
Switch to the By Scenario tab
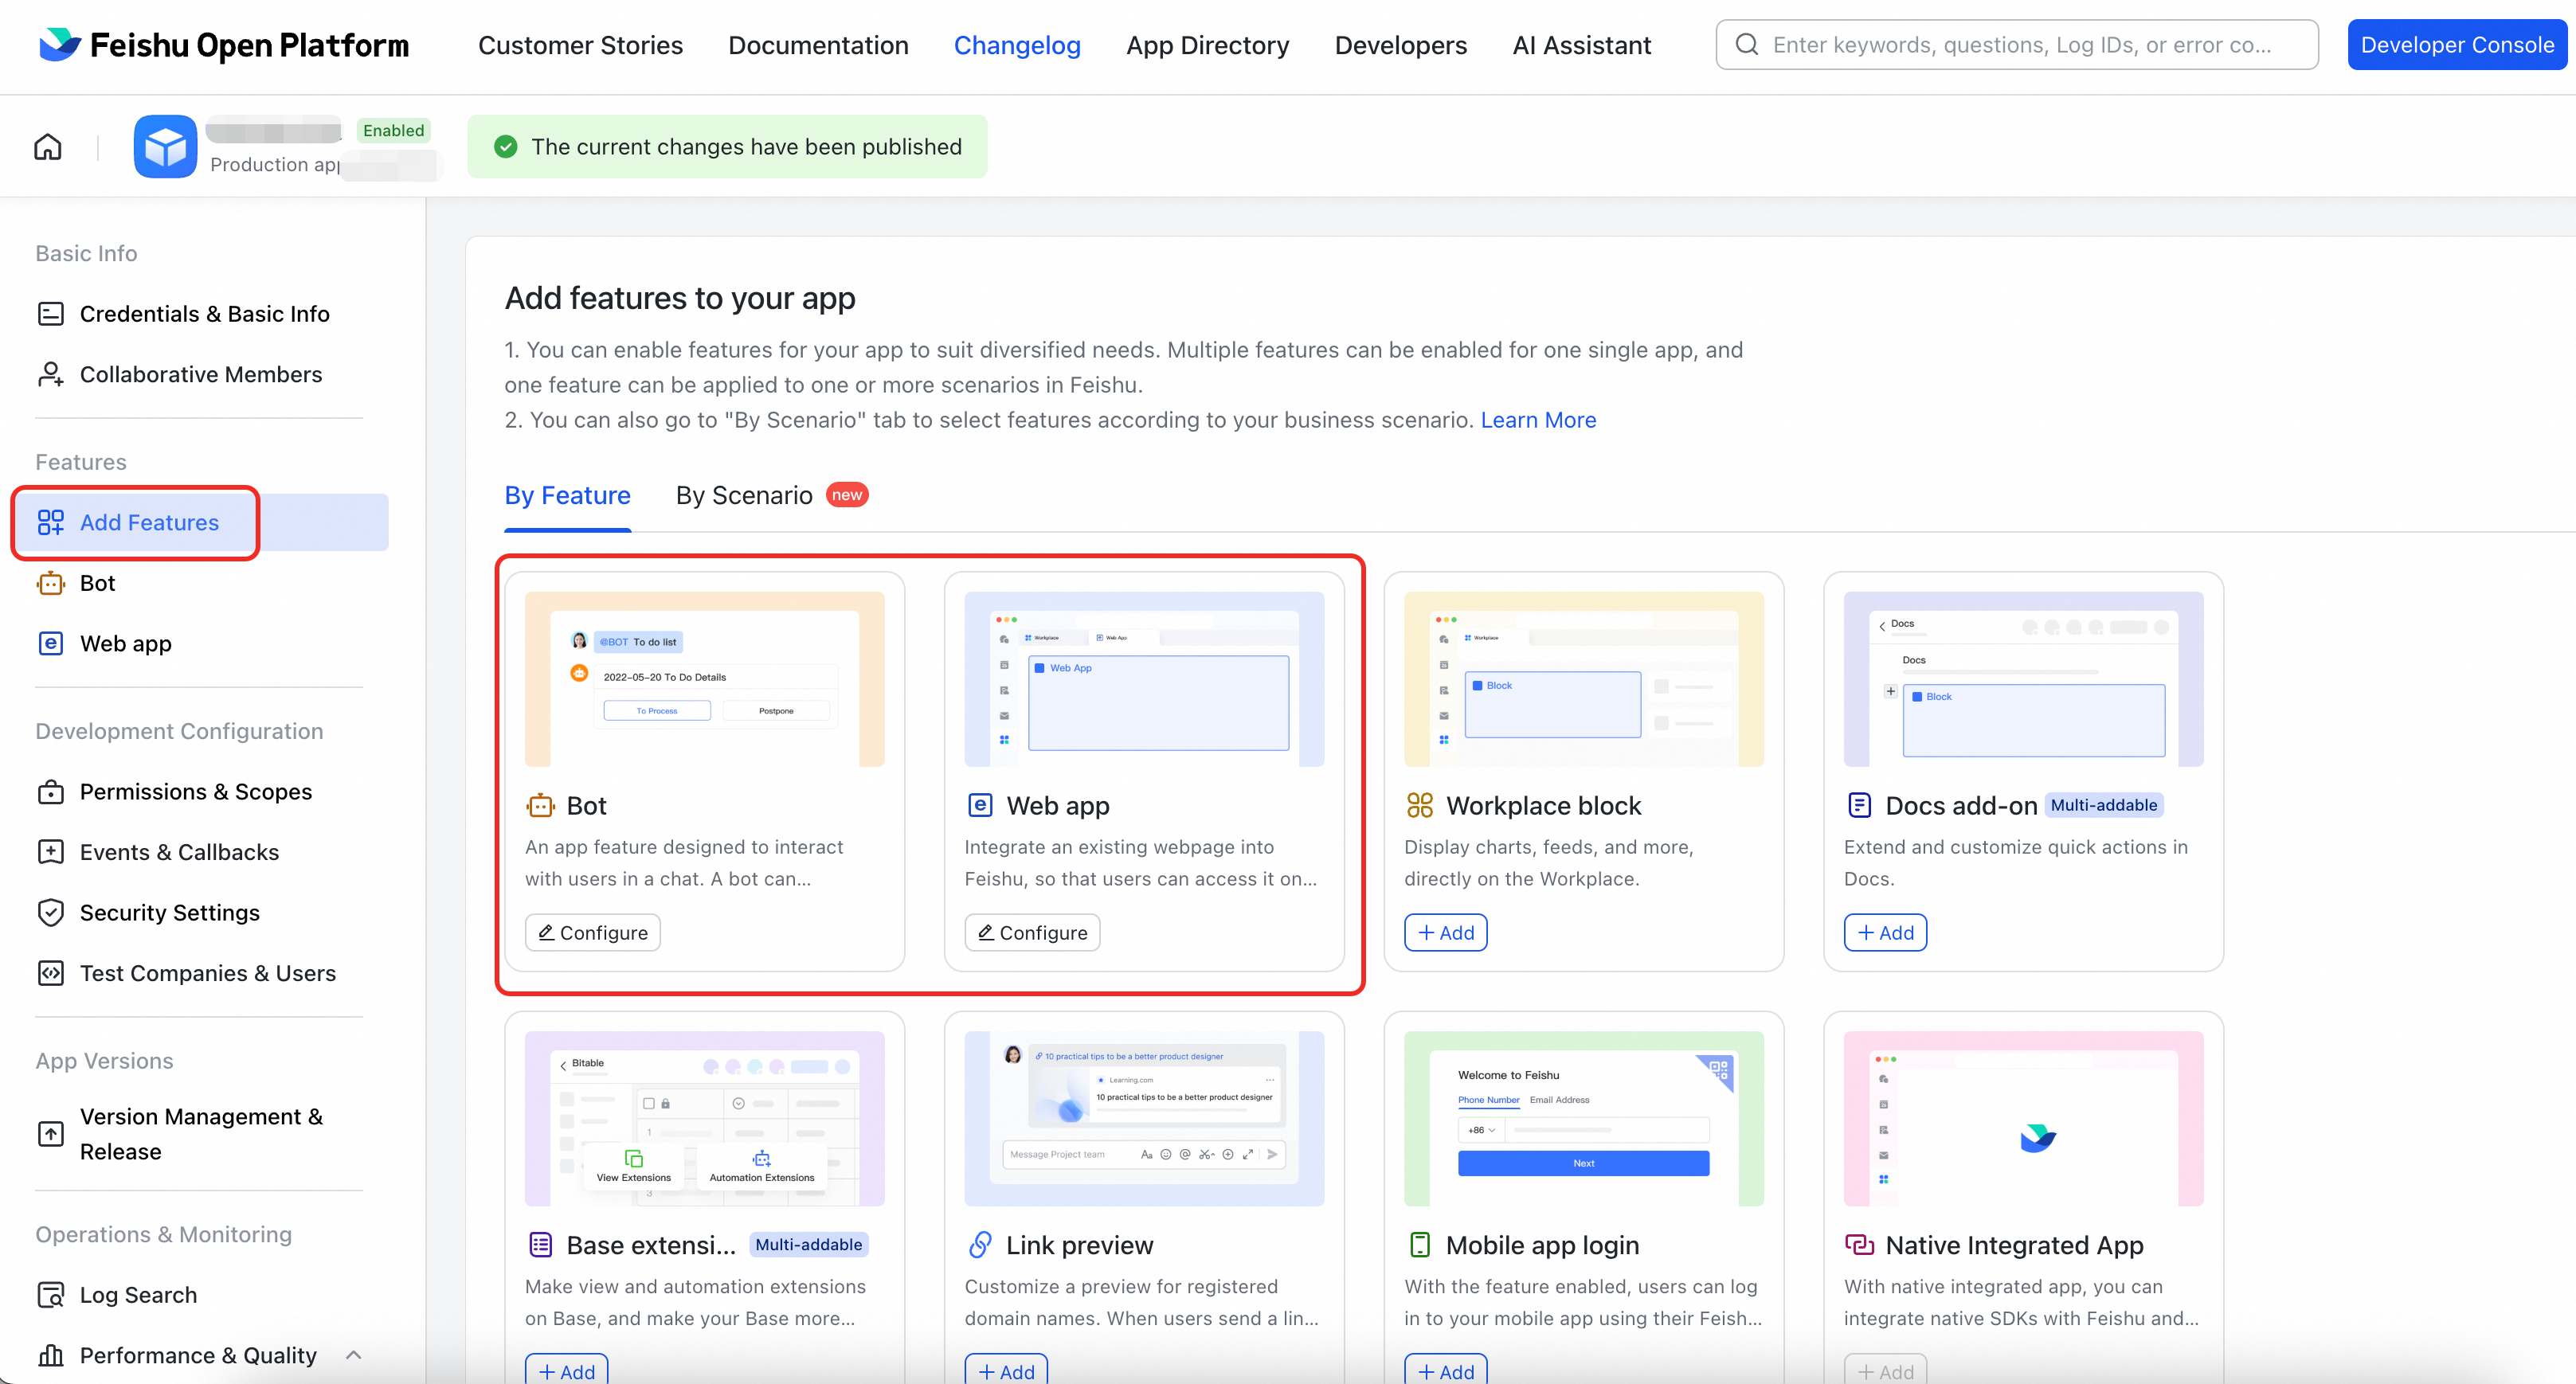[x=744, y=495]
